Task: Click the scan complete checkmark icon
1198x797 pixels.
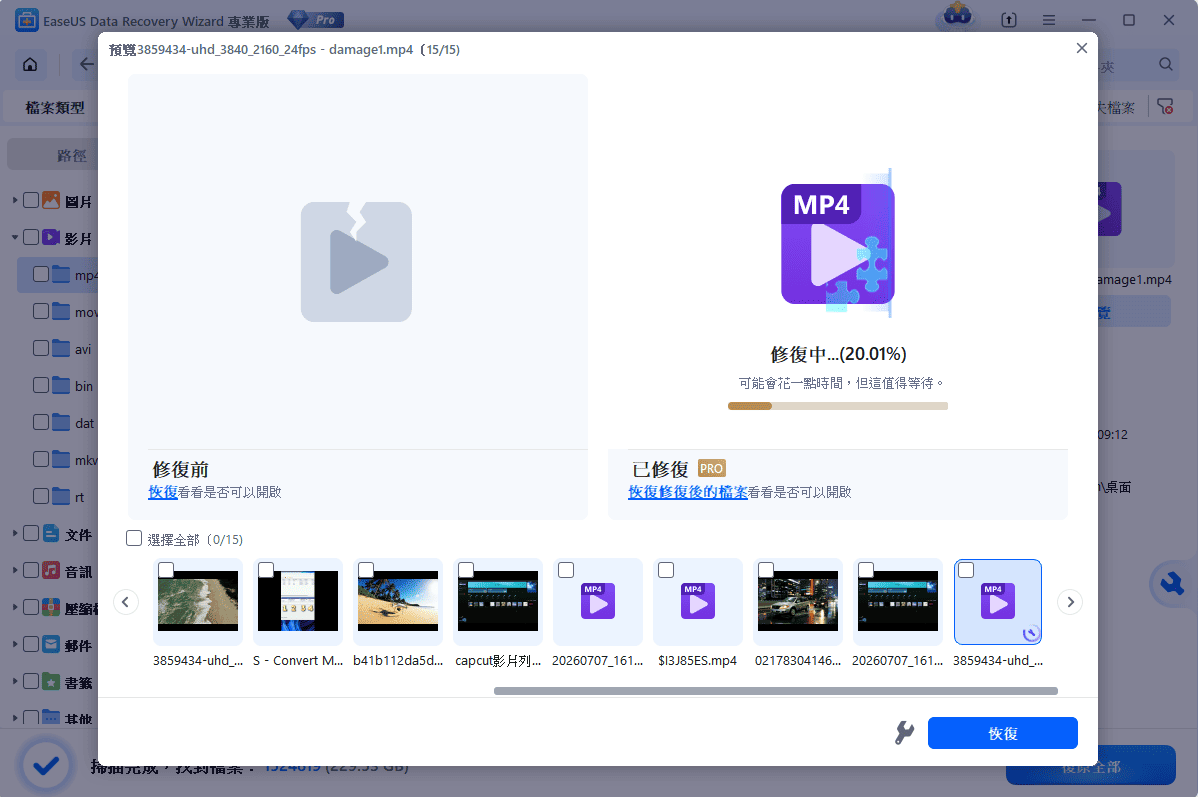Action: 46,765
